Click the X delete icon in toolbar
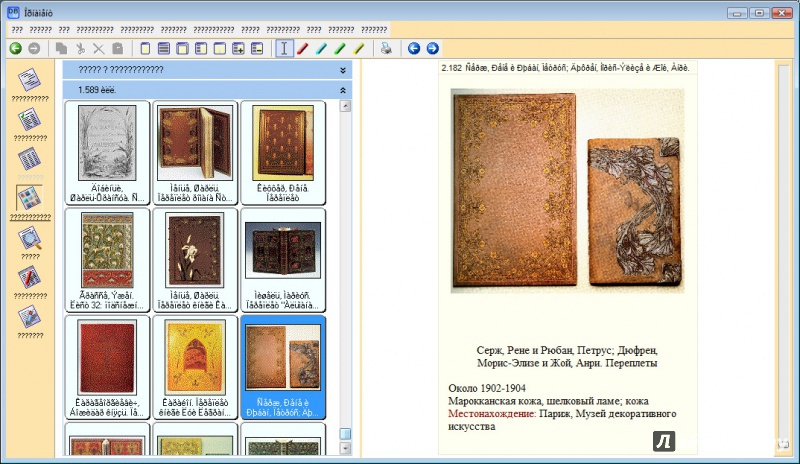The width and height of the screenshot is (800, 464). tap(98, 48)
